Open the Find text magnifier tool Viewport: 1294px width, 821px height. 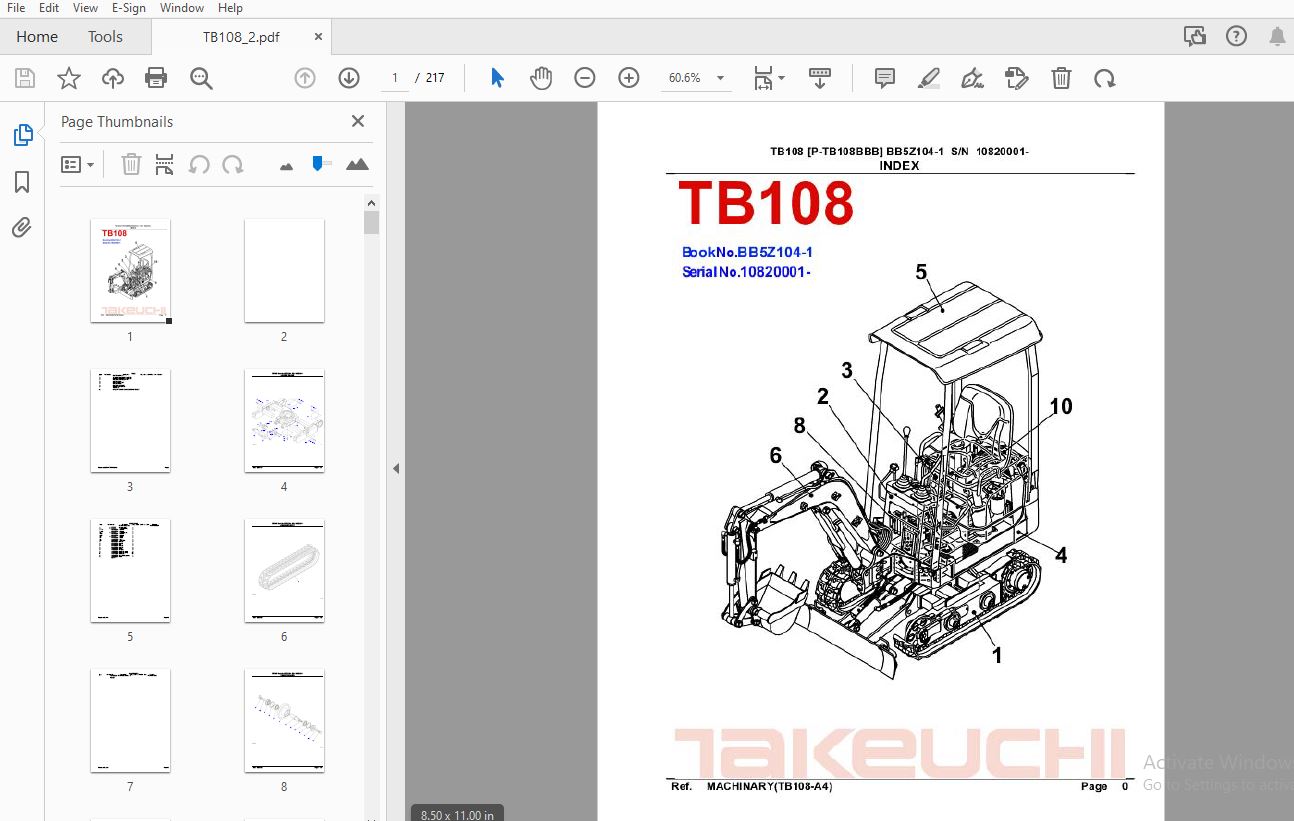(x=201, y=78)
